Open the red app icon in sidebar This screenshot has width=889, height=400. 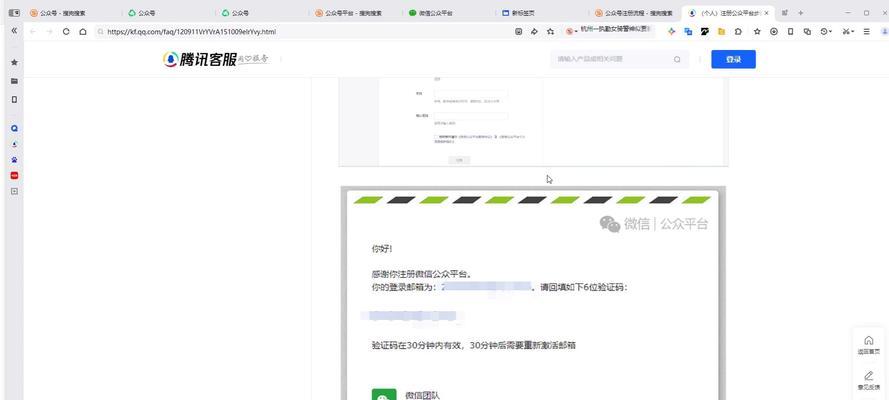click(14, 176)
